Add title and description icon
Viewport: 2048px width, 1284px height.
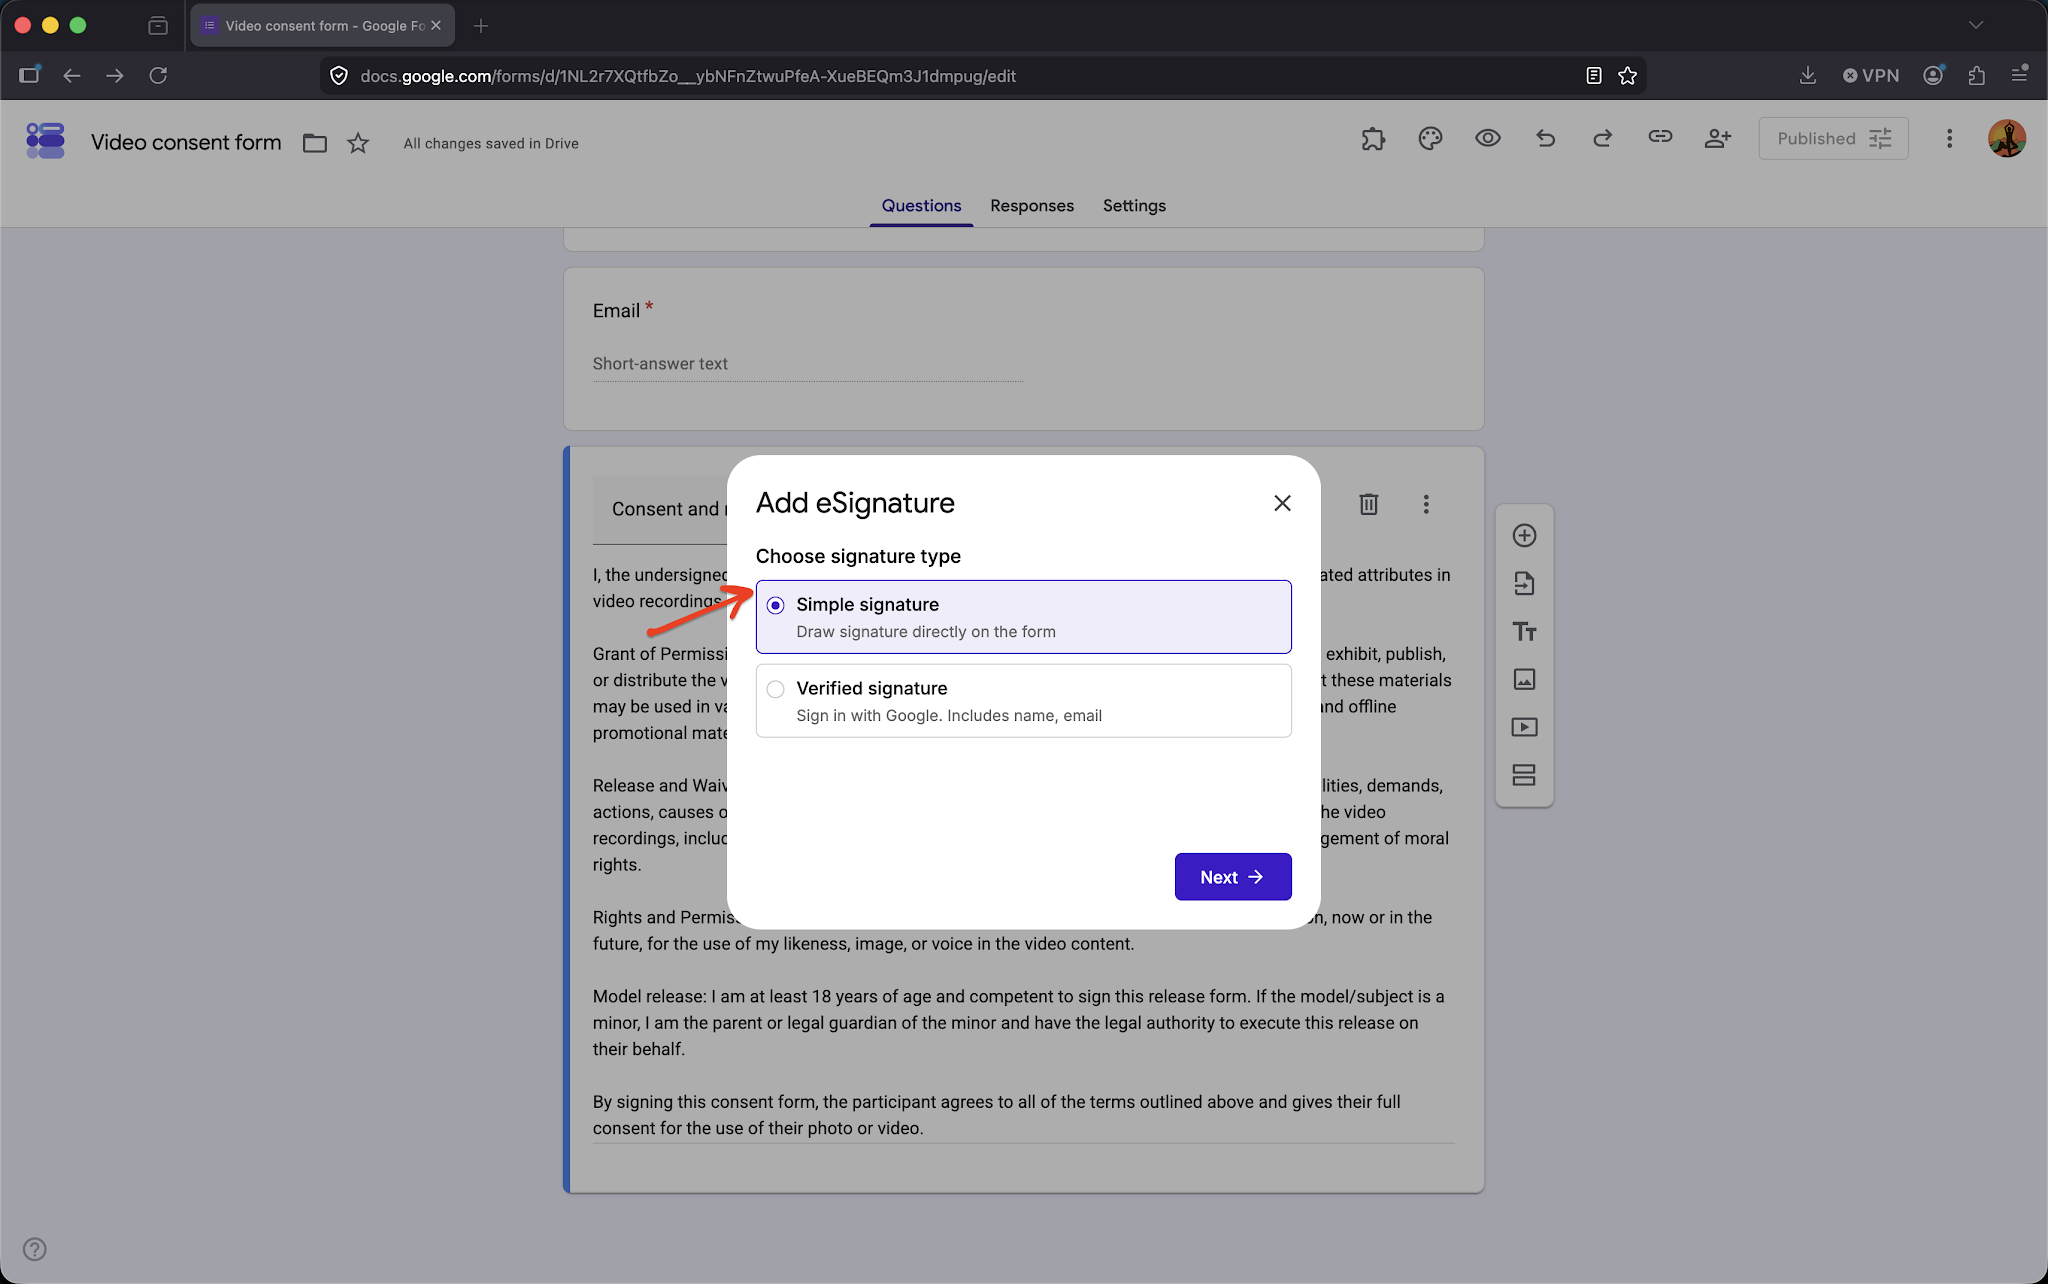(1524, 631)
